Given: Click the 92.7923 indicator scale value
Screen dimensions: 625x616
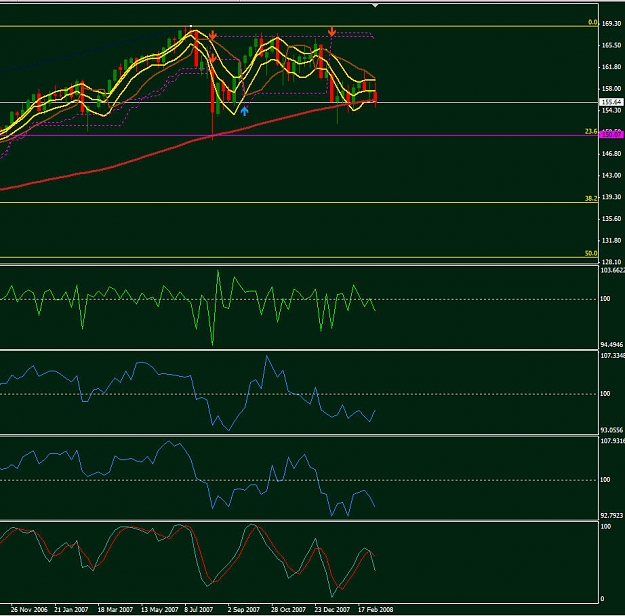Looking at the screenshot, I should [x=612, y=516].
